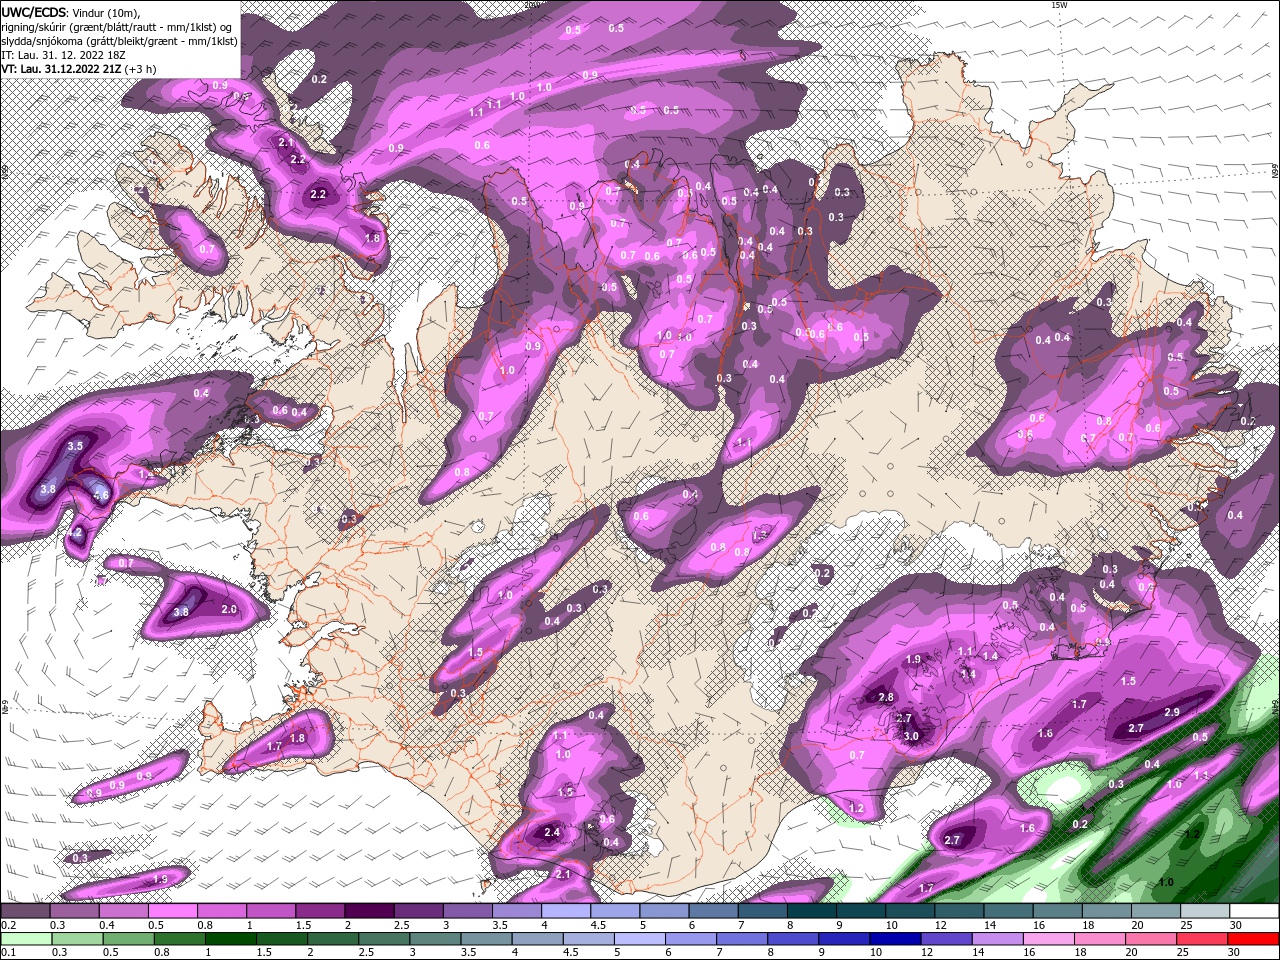Select the 'IT: Lau. 31. 12. 2022 18Z' line
Viewport: 1280px width, 960px height.
pos(62,55)
